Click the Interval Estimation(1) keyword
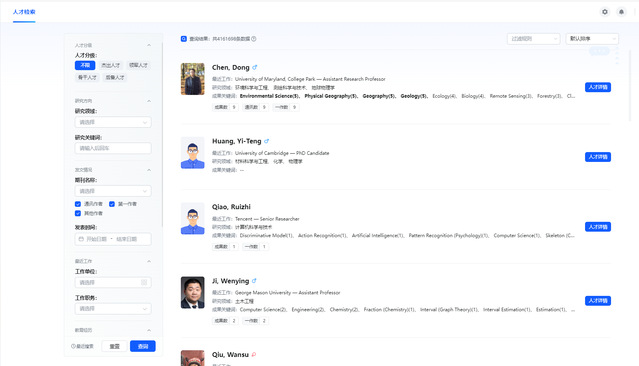 (x=507, y=310)
